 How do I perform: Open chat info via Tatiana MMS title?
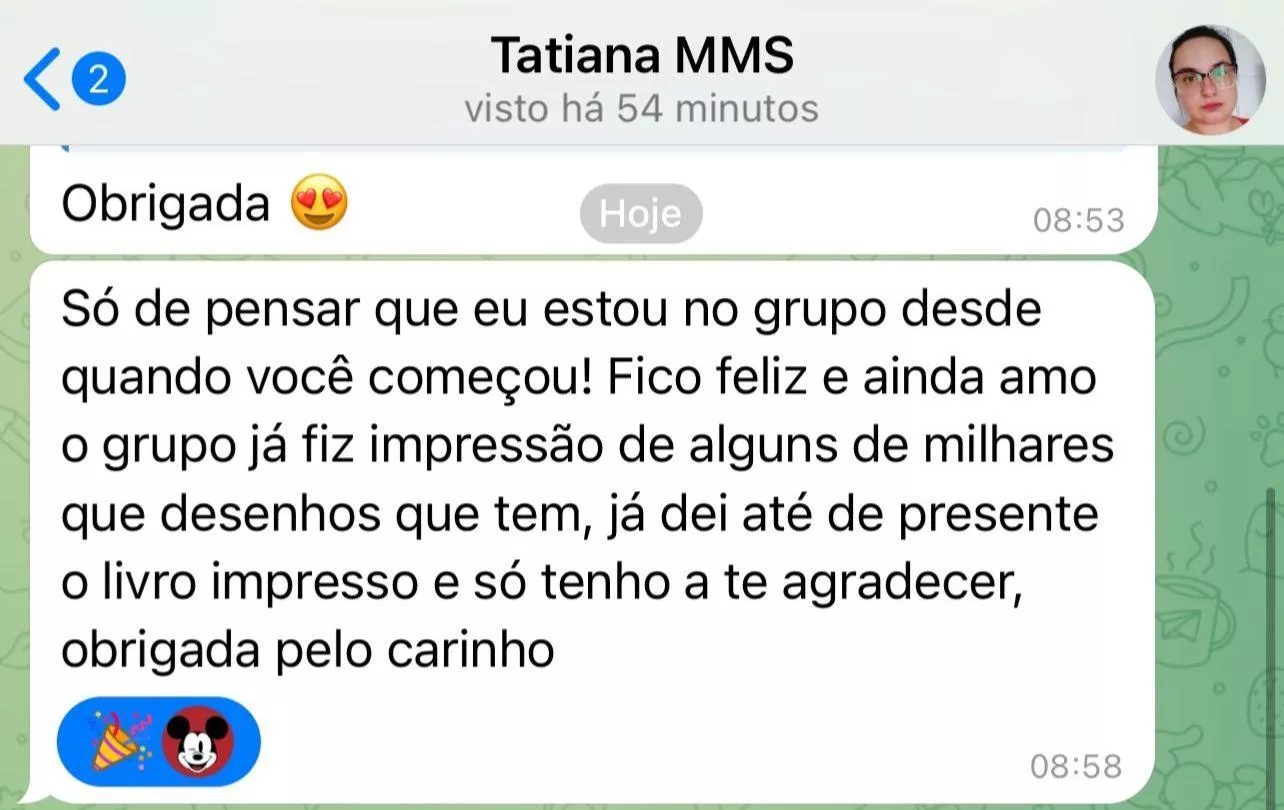point(642,56)
